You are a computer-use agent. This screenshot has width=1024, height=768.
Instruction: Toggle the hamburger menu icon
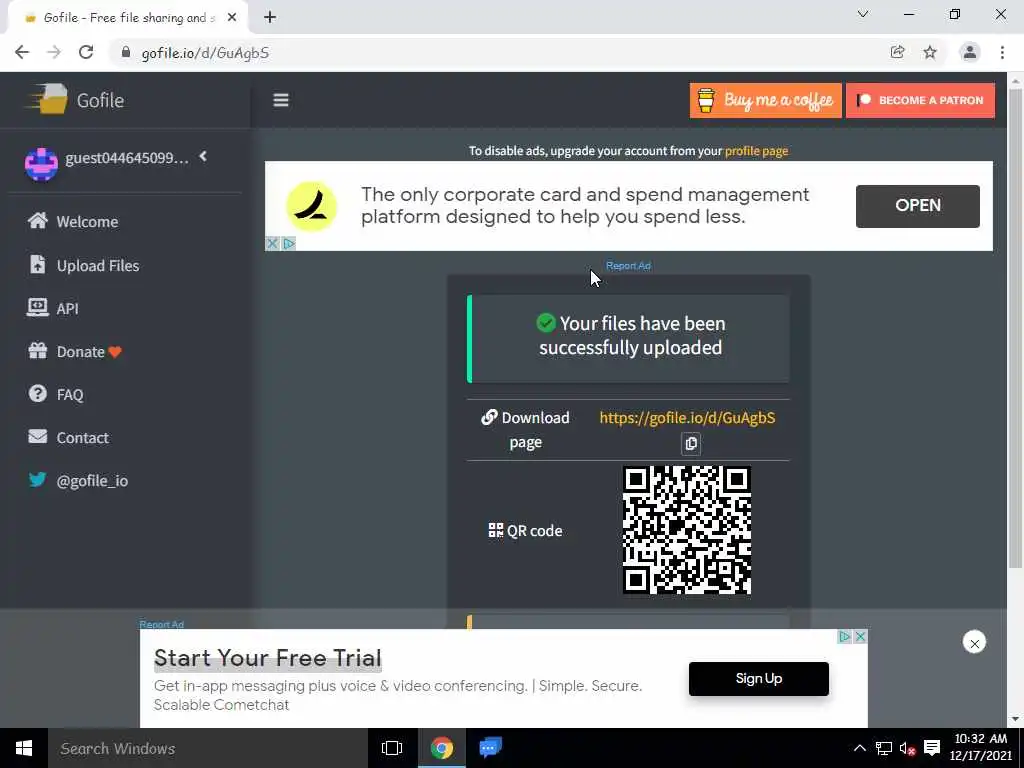[x=281, y=100]
